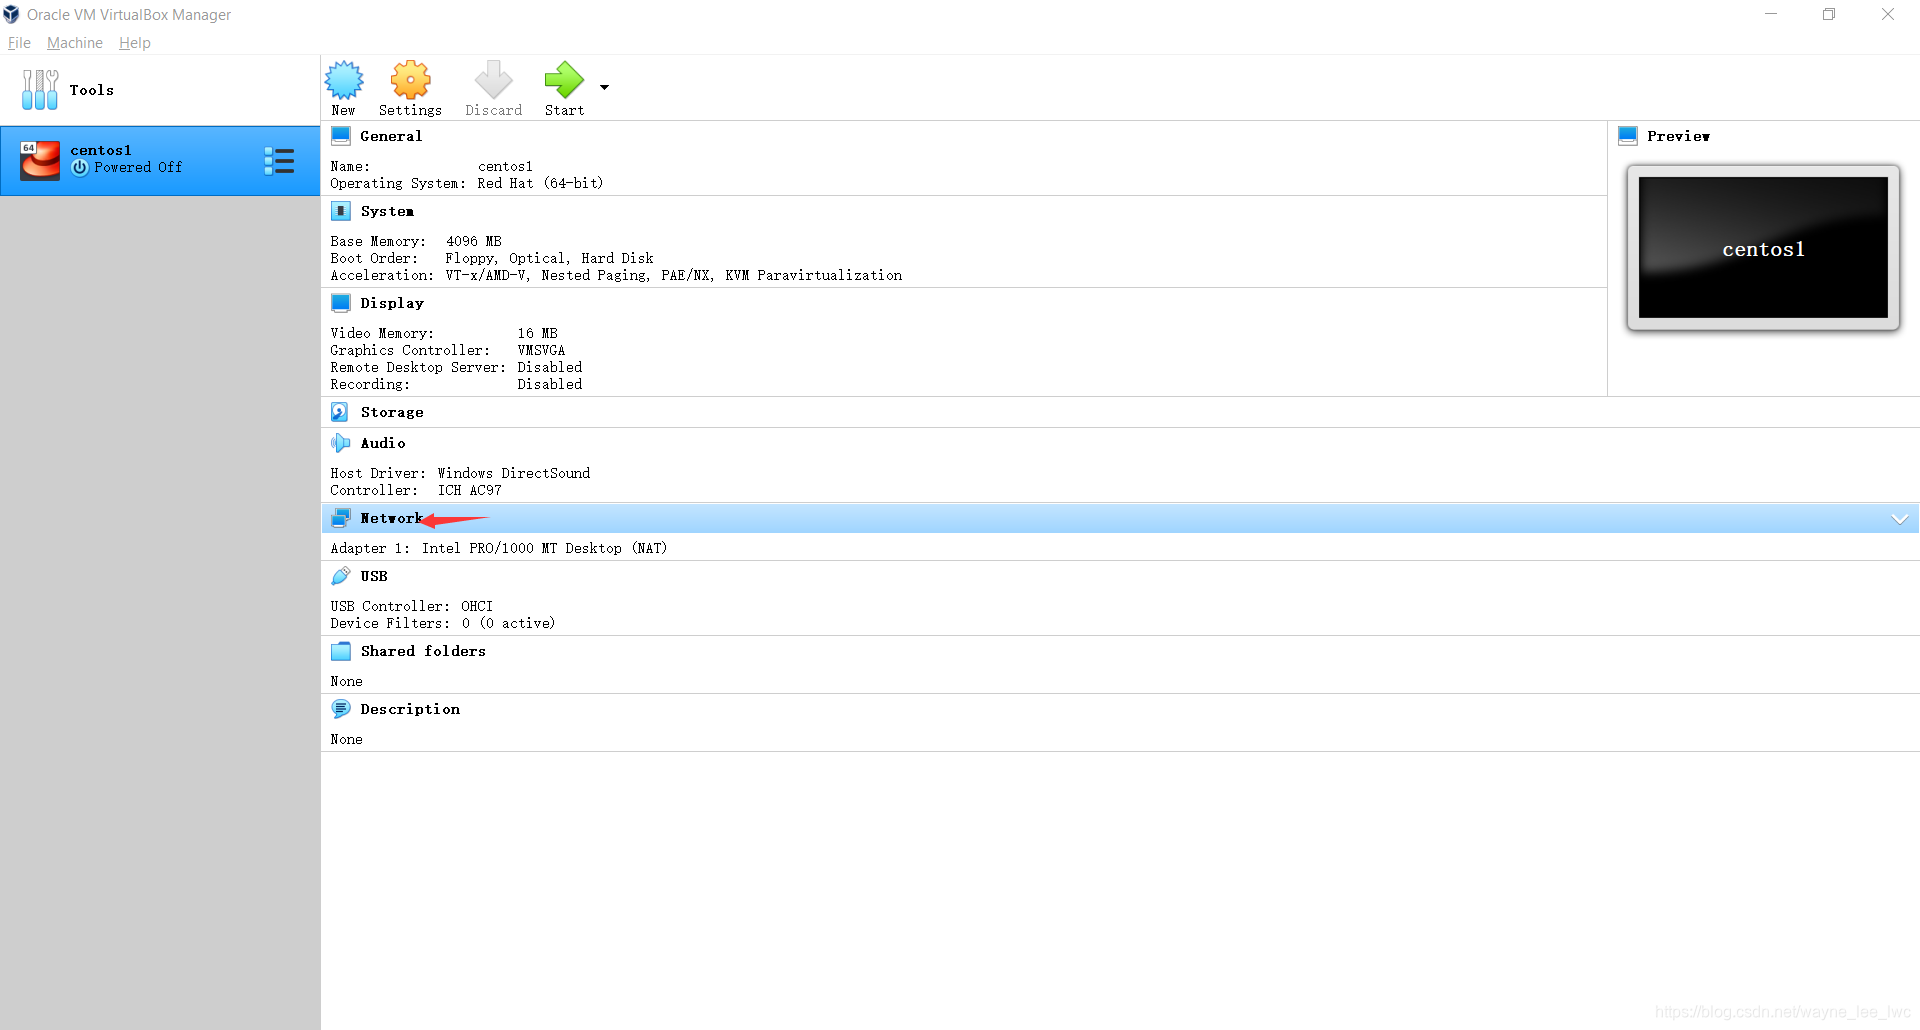
Task: Click the Display section monitor icon
Action: tap(341, 303)
